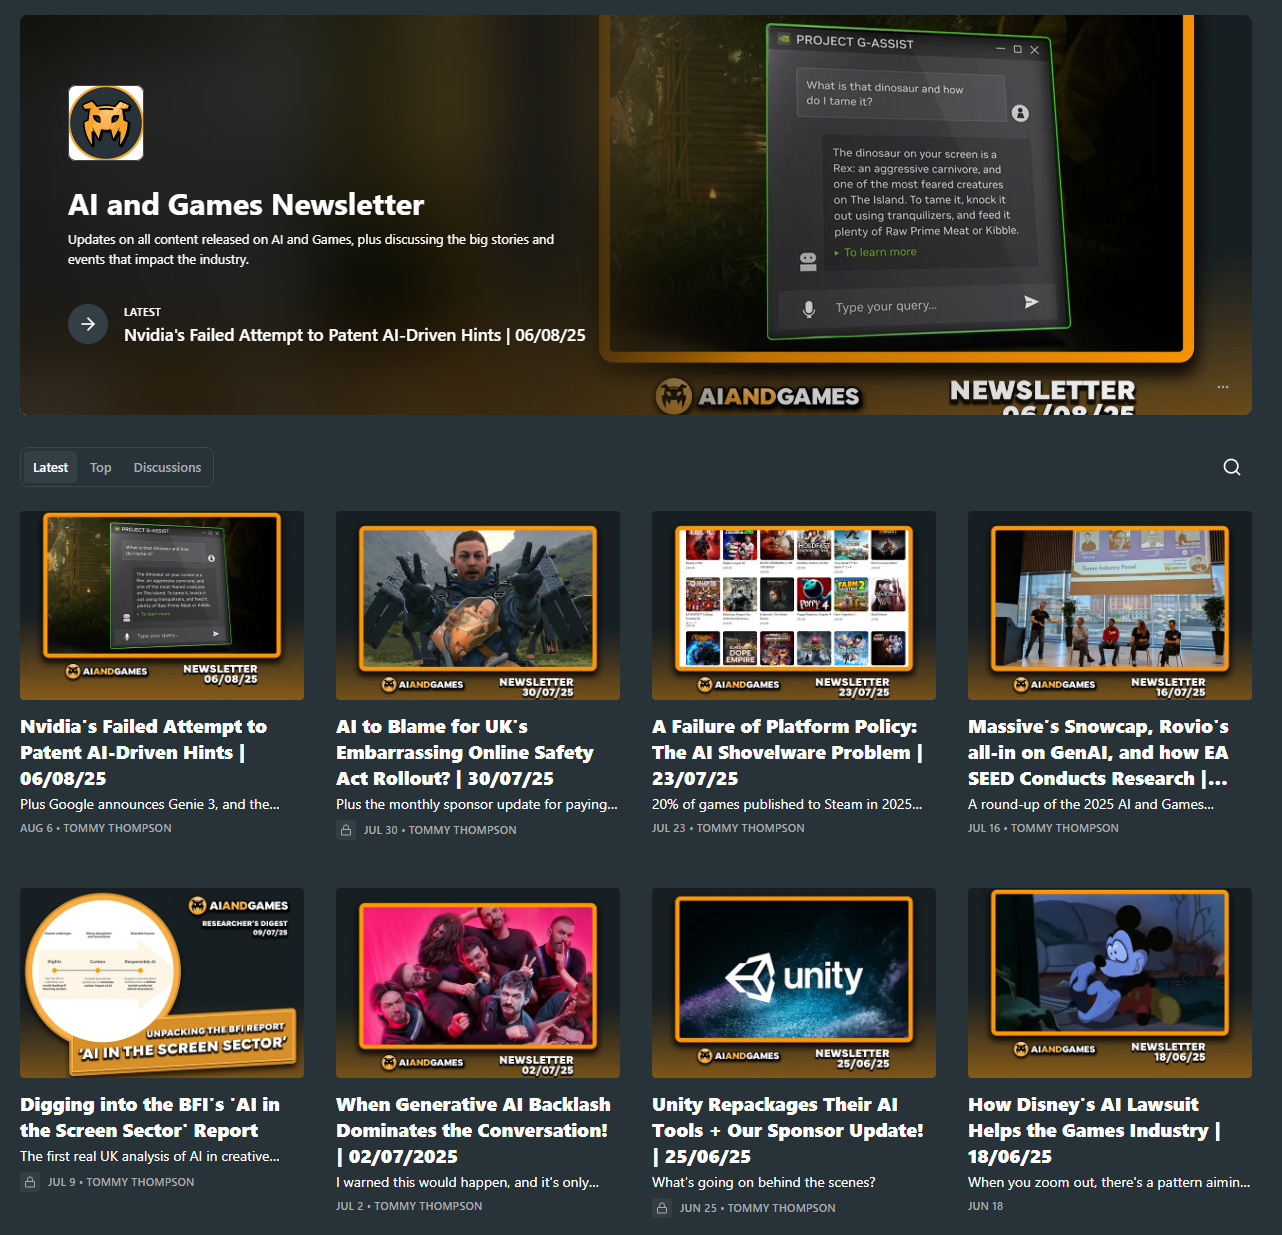Click 'I warned this would happen' subtitle
1282x1235 pixels.
(468, 1182)
